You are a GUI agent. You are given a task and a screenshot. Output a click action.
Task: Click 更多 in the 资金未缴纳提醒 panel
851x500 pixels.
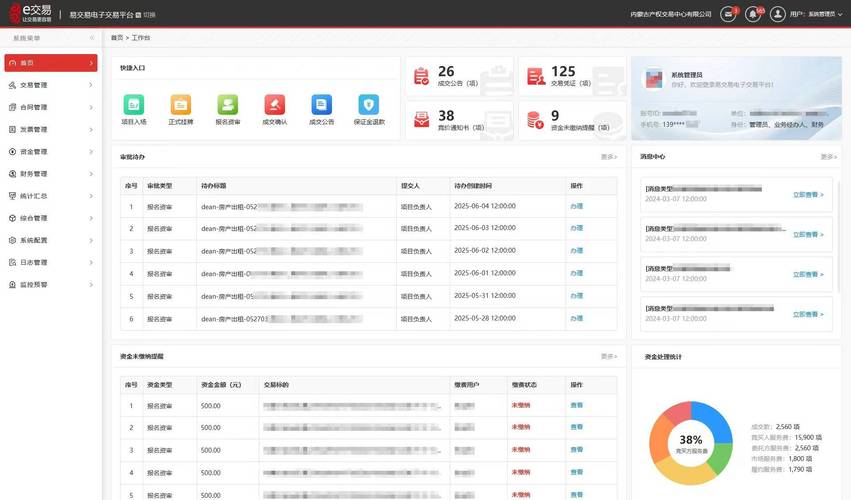[609, 357]
